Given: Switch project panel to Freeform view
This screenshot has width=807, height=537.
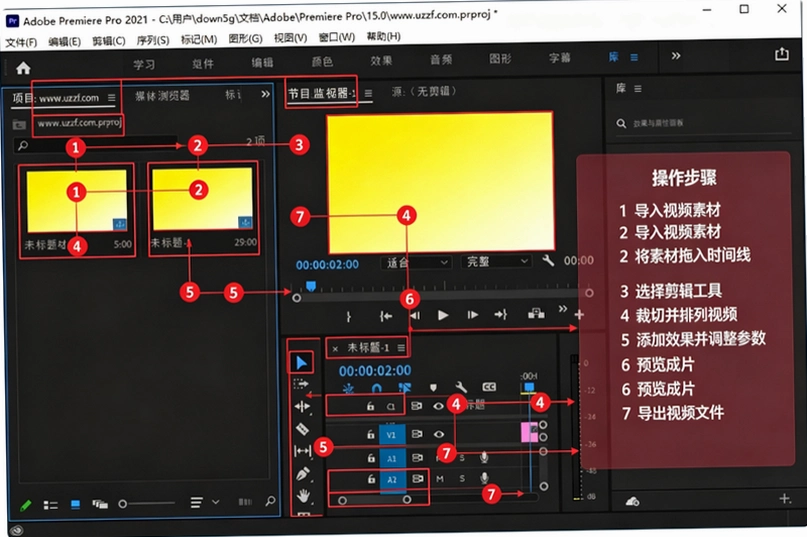Looking at the screenshot, I should (x=100, y=504).
